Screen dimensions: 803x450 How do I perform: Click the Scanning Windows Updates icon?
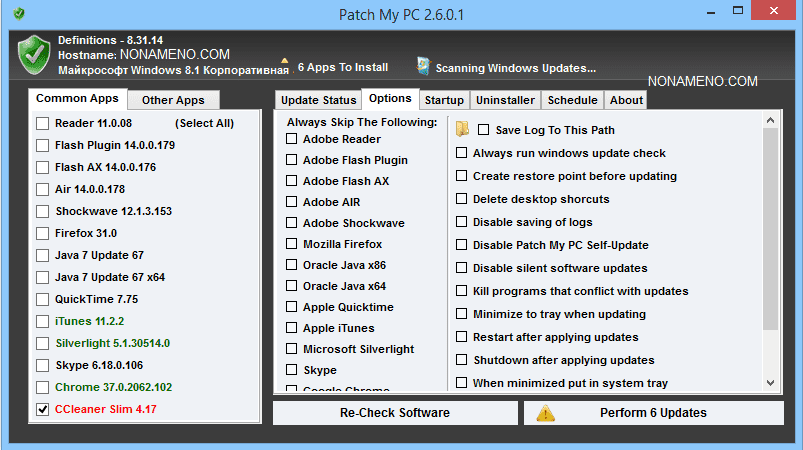[424, 67]
